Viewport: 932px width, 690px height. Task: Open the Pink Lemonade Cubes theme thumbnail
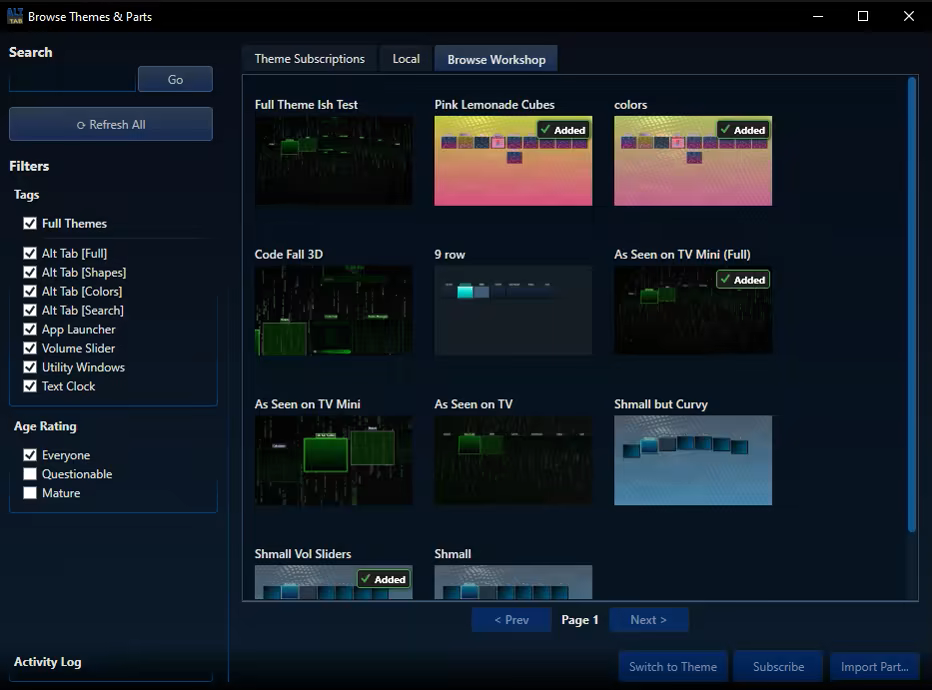513,161
